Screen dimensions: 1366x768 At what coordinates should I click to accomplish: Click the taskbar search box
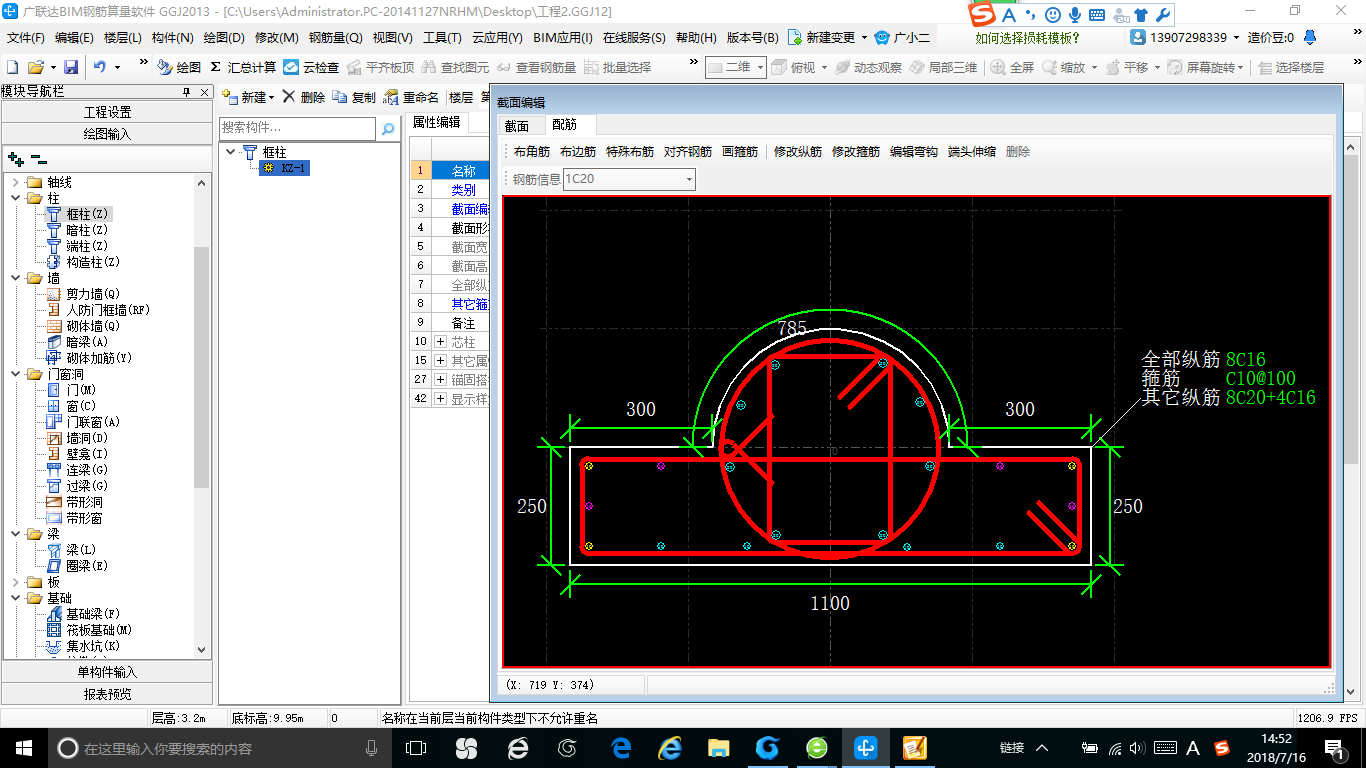coord(220,748)
